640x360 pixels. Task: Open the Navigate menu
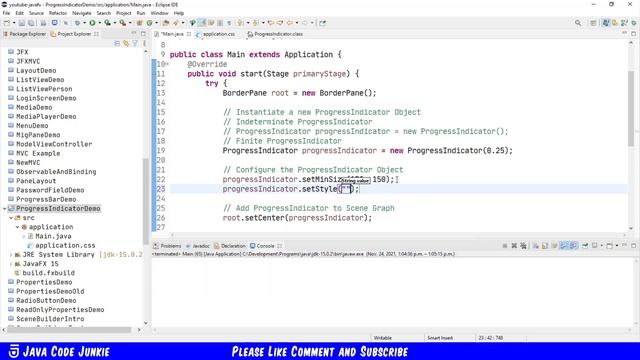82,13
